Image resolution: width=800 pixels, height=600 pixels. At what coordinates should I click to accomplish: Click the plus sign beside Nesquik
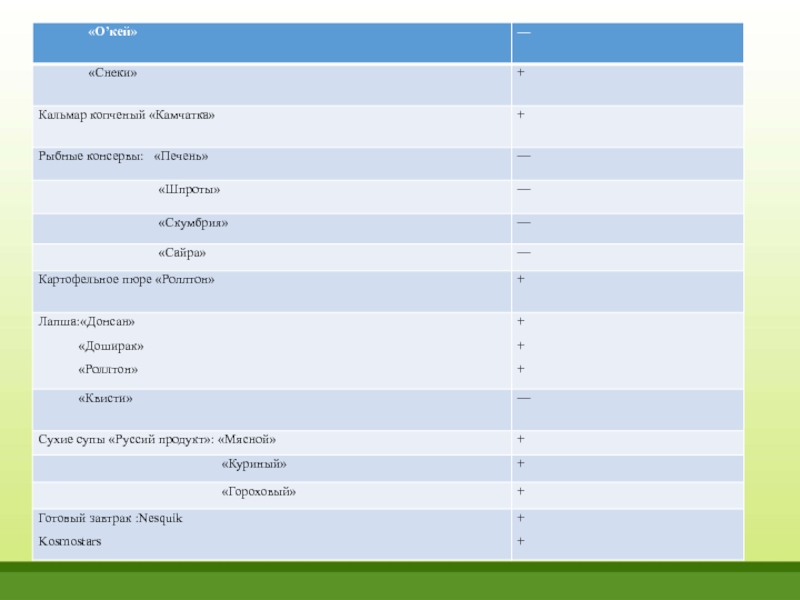tap(520, 517)
